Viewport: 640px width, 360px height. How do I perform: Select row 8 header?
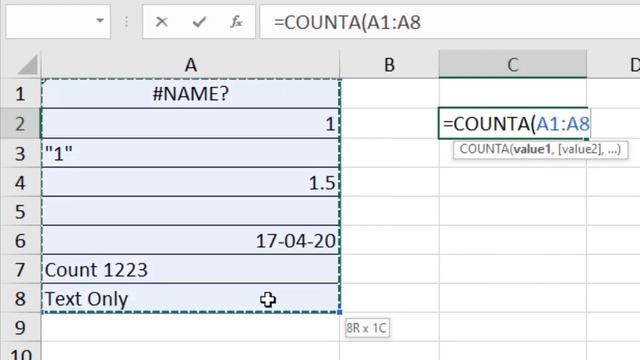20,298
